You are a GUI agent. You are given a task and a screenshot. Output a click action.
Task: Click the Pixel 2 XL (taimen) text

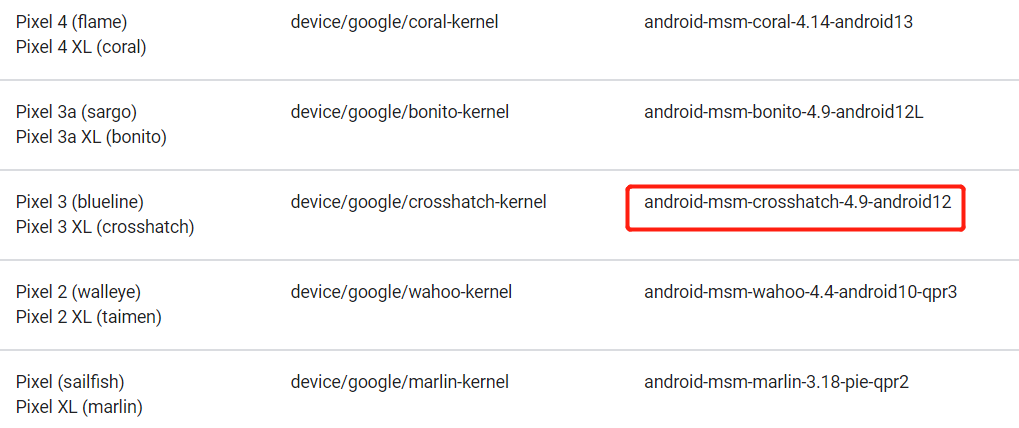click(89, 317)
